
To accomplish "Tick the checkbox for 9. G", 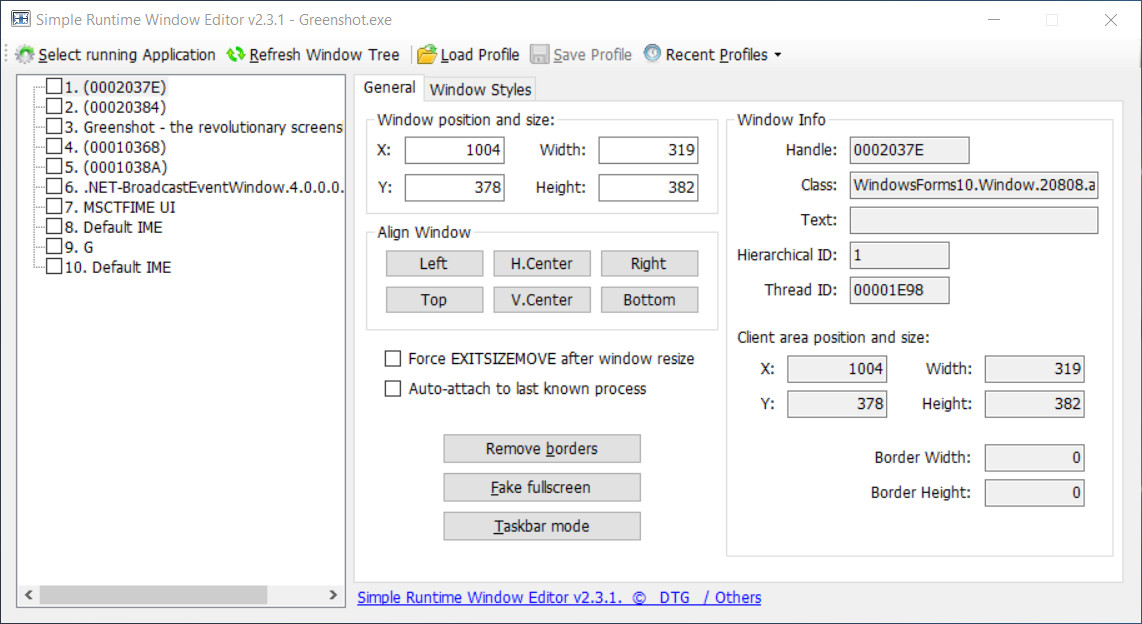I will tap(54, 247).
